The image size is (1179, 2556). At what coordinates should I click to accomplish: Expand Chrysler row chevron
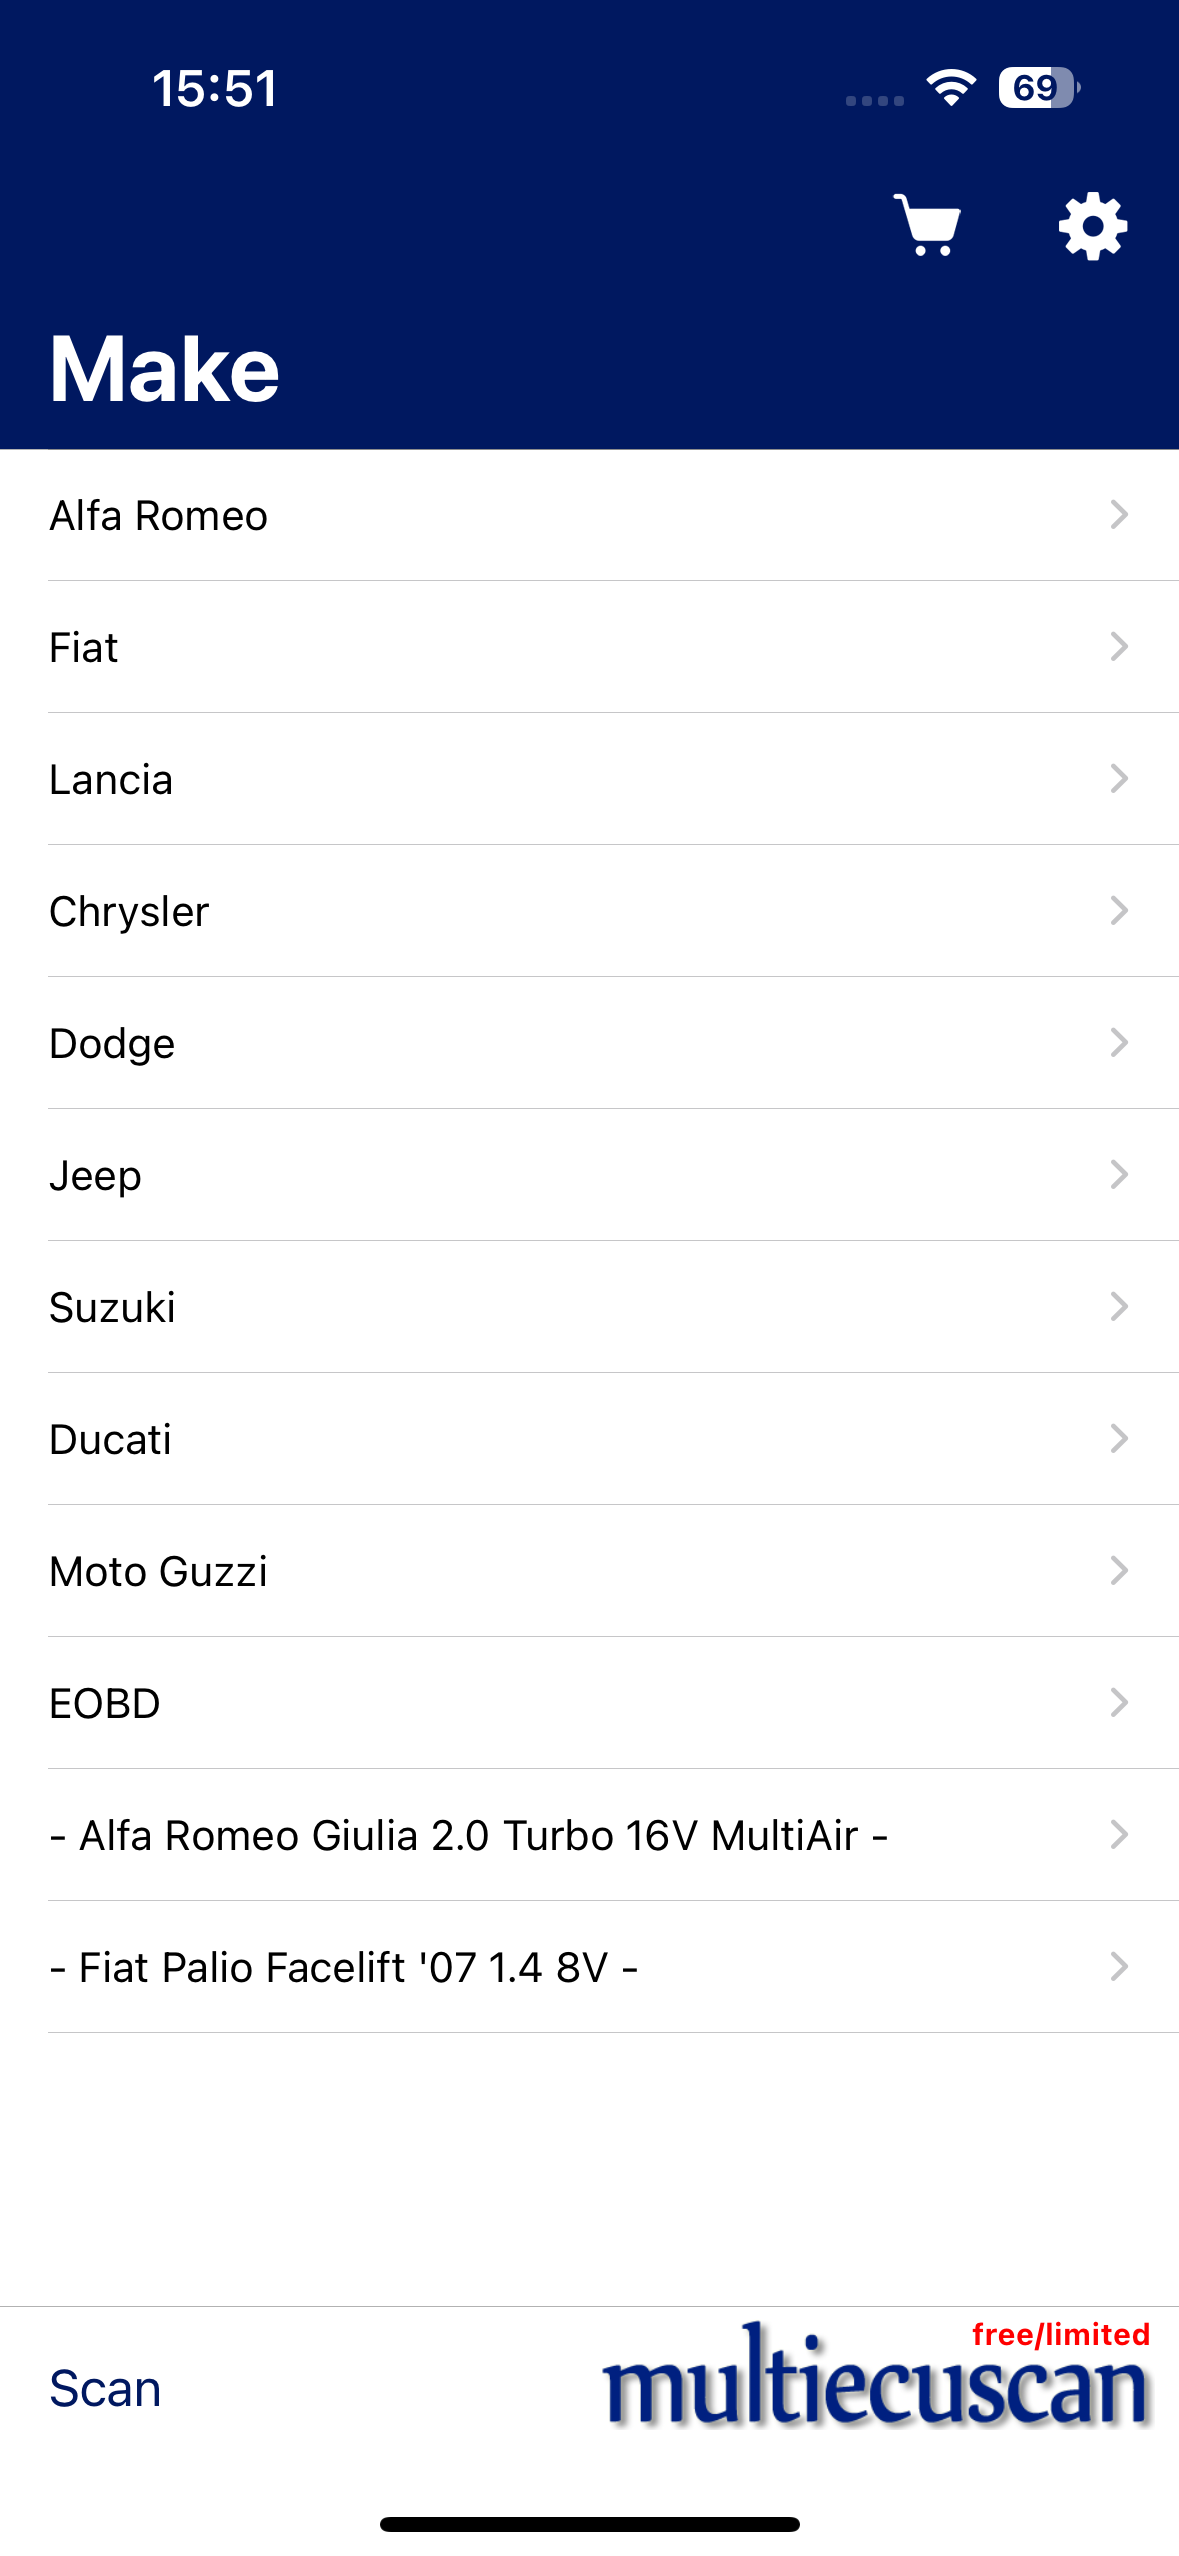(1119, 911)
